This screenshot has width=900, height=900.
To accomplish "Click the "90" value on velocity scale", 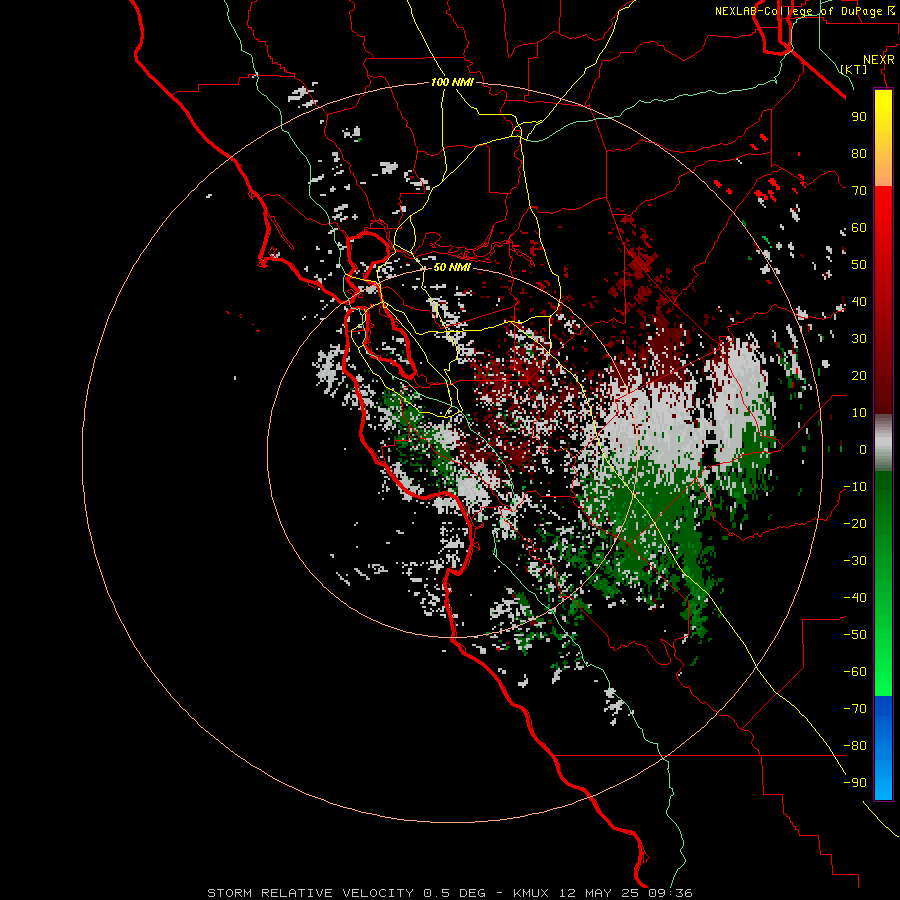I will [859, 117].
